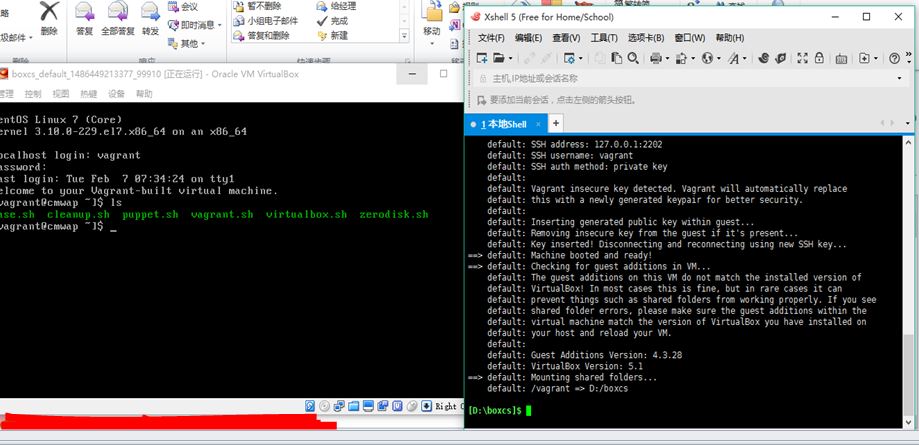The height and width of the screenshot is (445, 919).
Task: Click VirtualBox hard disk status icon
Action: point(311,406)
